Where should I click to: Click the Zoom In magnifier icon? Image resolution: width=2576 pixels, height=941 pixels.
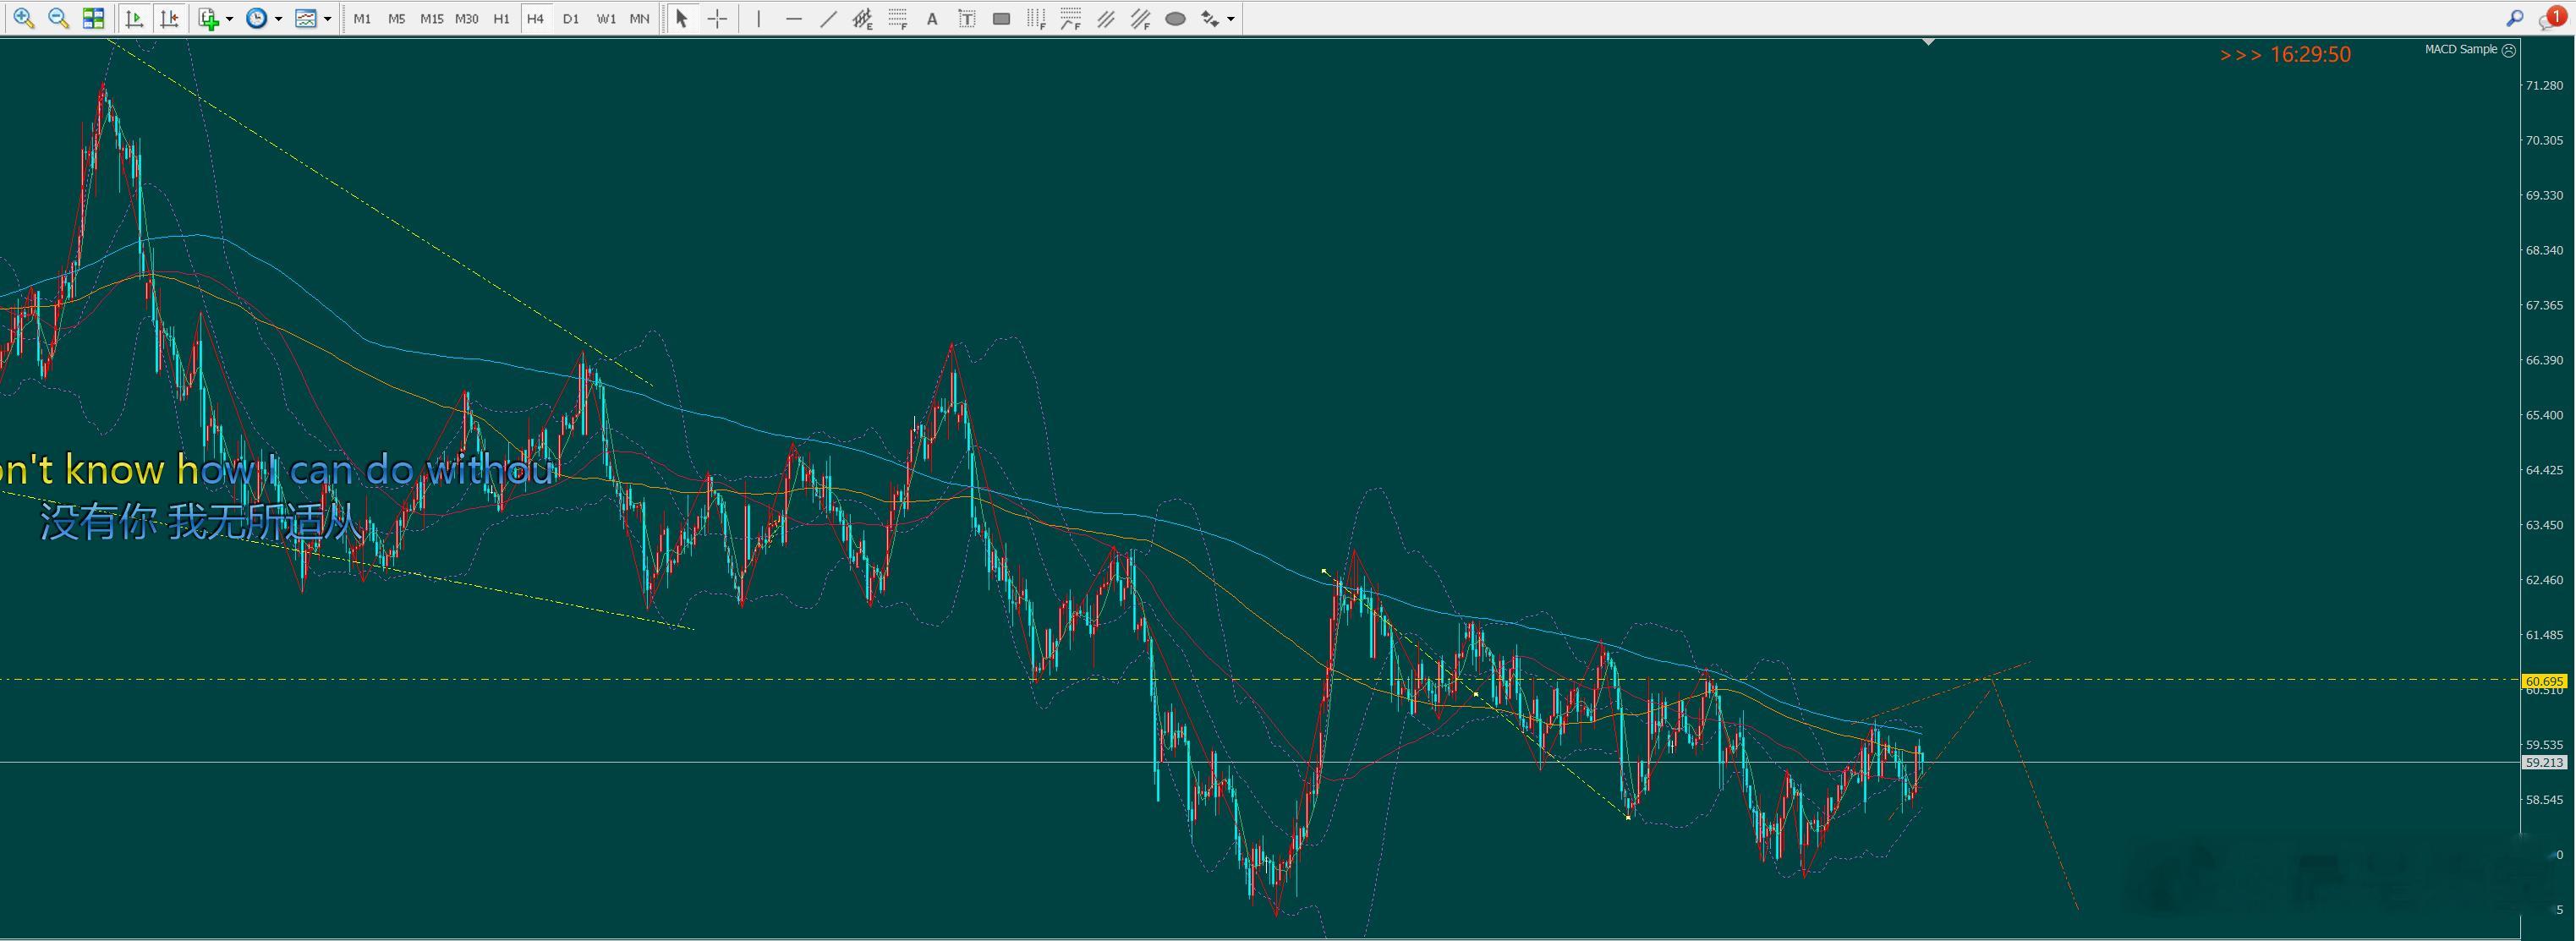click(x=24, y=18)
